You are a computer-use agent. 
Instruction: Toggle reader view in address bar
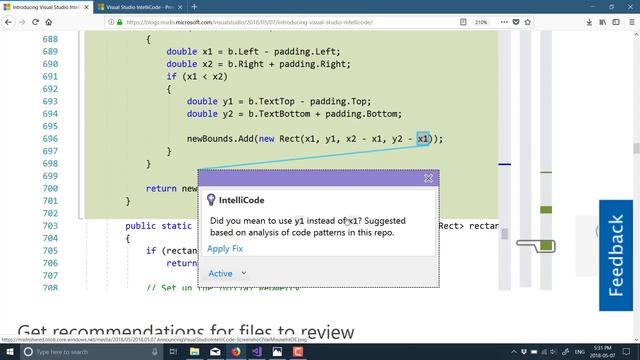click(463, 22)
